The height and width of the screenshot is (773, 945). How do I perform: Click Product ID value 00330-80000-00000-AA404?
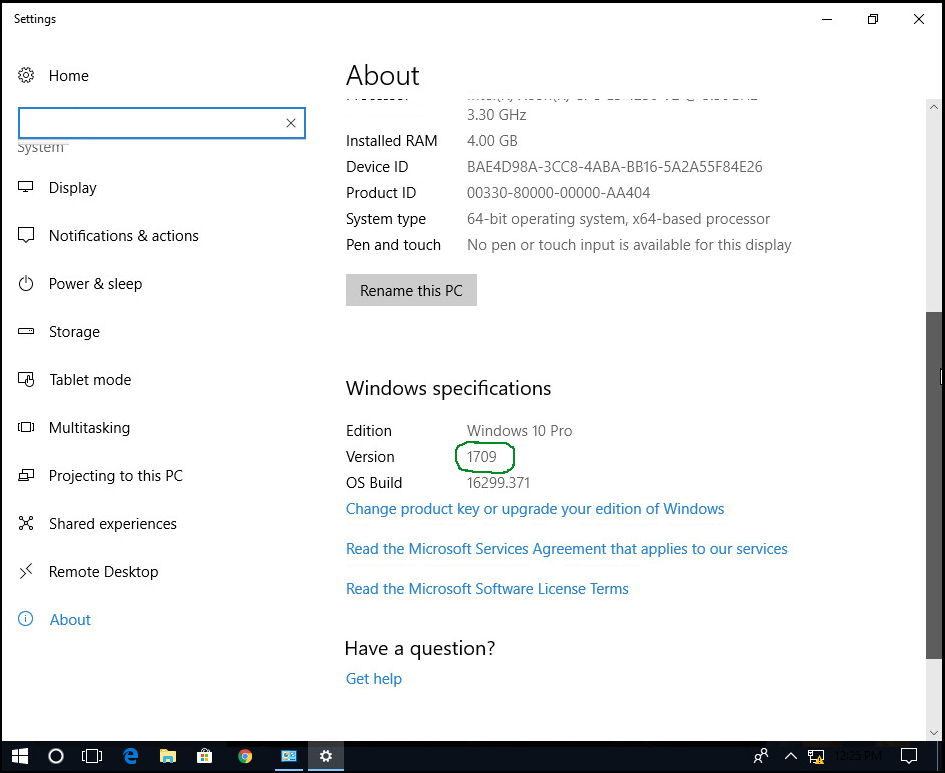[x=559, y=193]
